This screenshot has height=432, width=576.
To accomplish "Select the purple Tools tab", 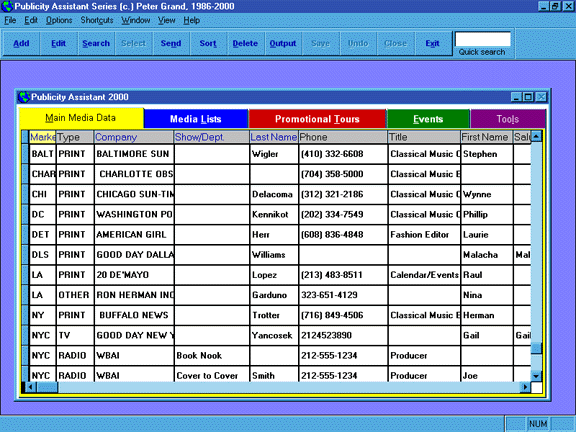I will pyautogui.click(x=508, y=119).
